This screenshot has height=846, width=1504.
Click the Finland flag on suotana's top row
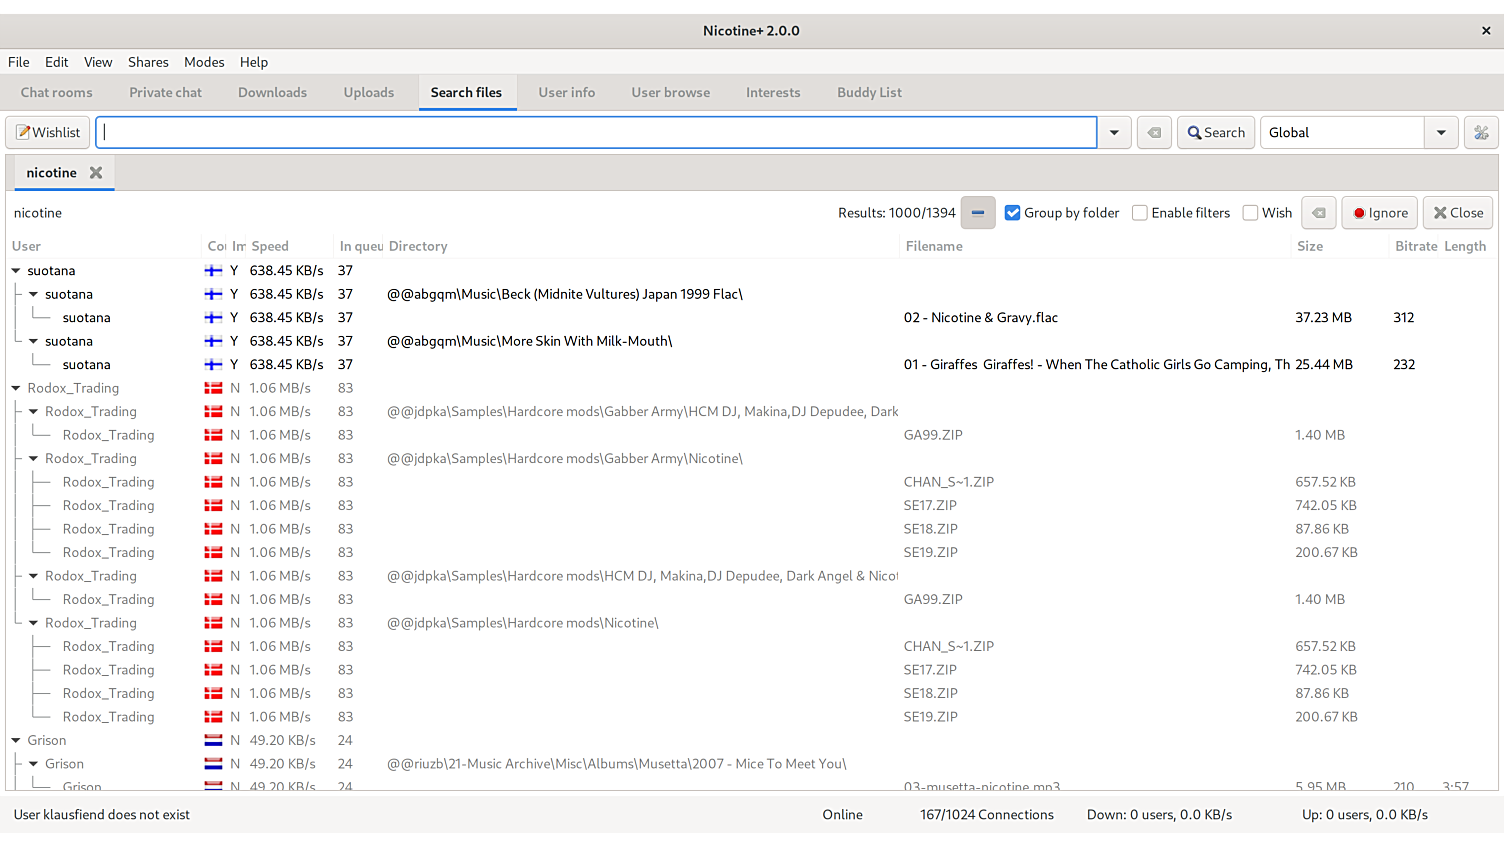click(x=213, y=271)
